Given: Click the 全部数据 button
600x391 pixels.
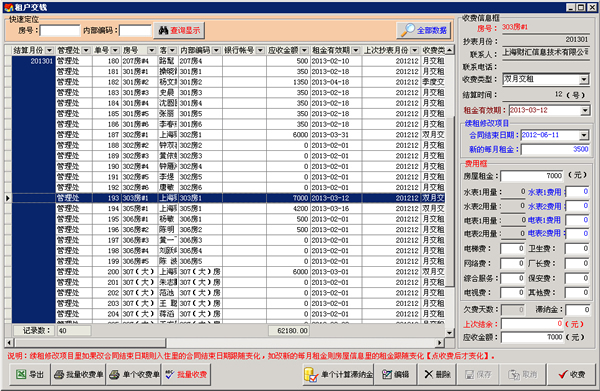Looking at the screenshot, I should [x=424, y=31].
